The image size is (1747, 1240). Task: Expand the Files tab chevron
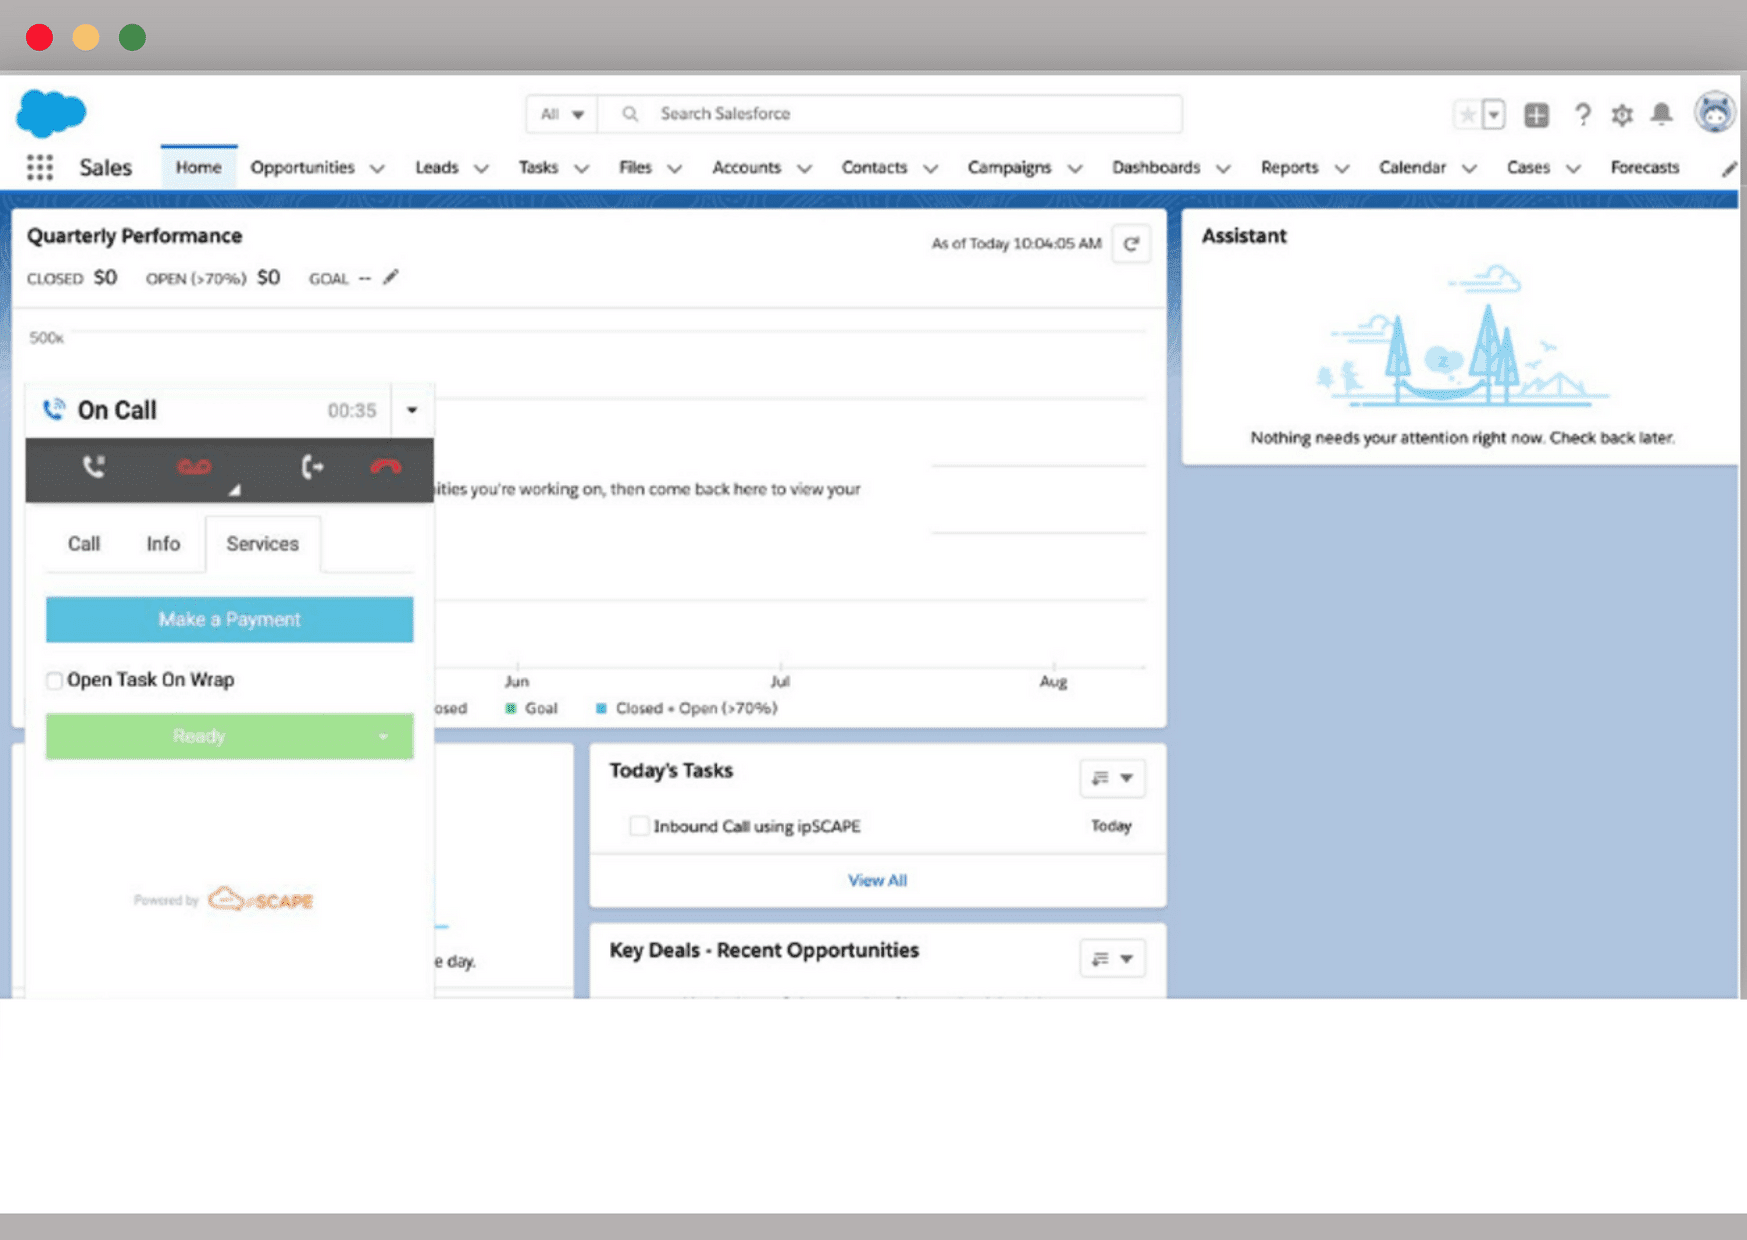coord(675,169)
